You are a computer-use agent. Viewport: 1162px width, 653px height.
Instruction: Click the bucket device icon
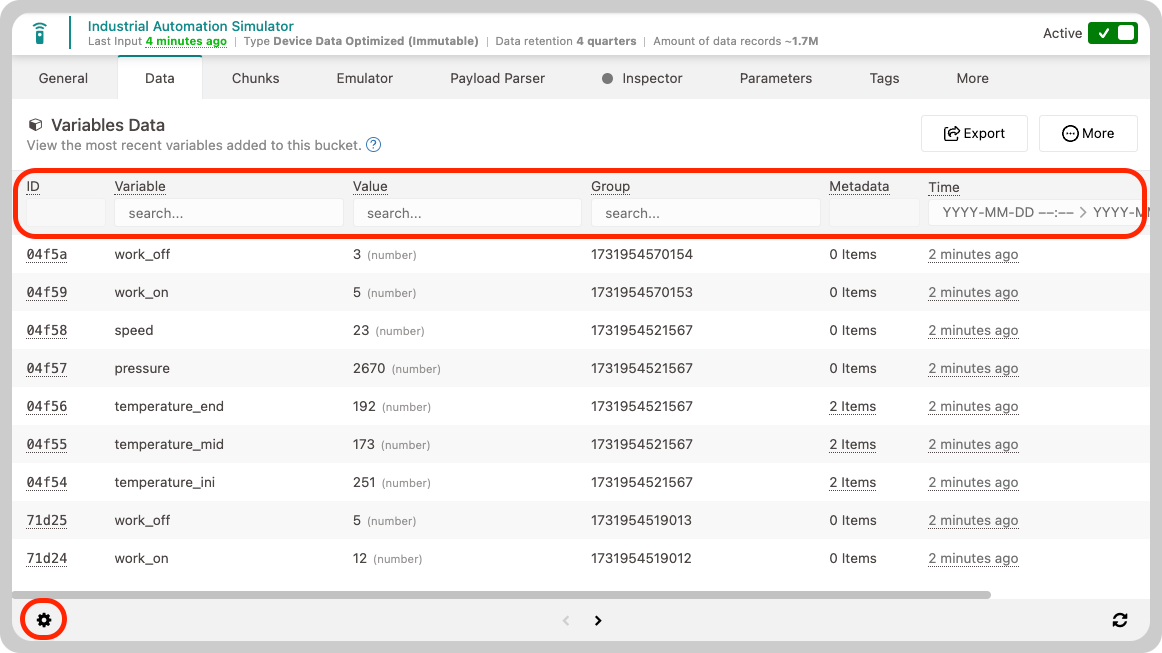tap(40, 33)
